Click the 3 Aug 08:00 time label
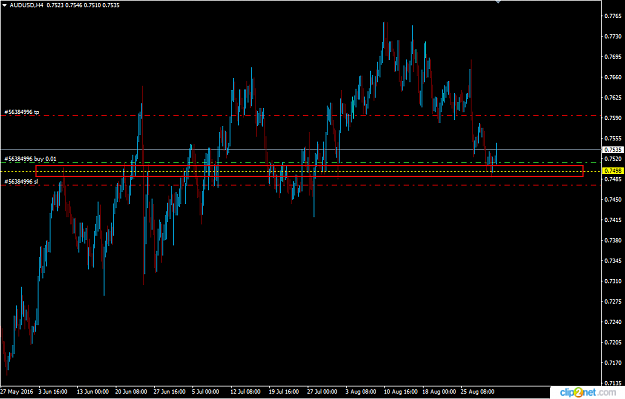Image resolution: width=625 pixels, height=399 pixels. [361, 391]
